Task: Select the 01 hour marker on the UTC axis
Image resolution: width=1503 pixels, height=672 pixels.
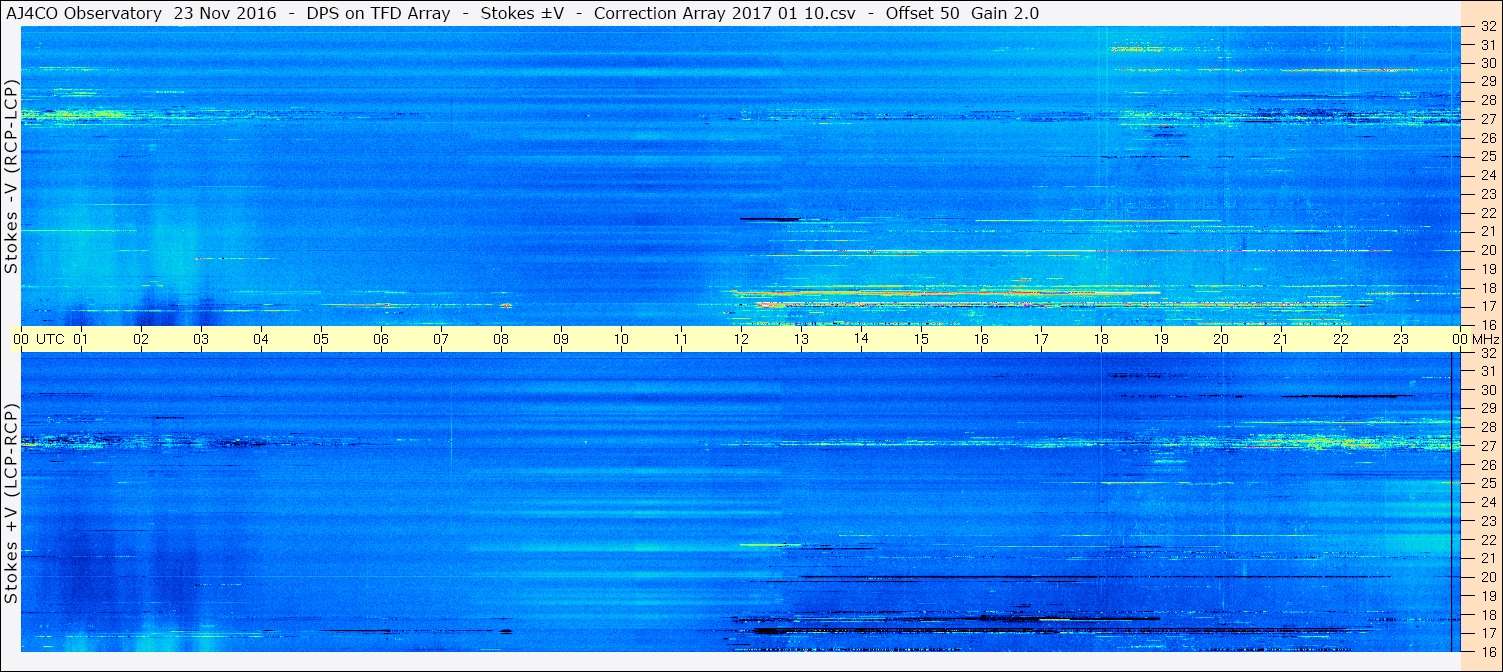Action: coord(81,339)
